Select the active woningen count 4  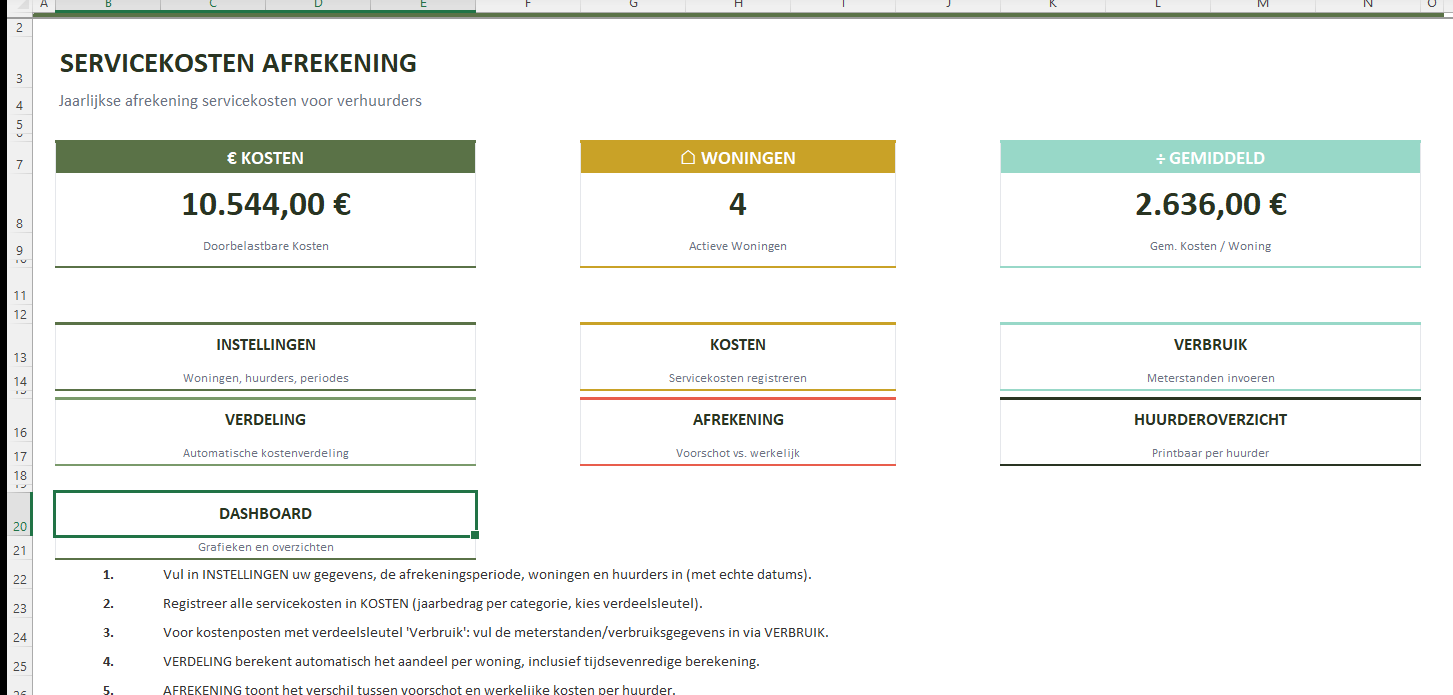737,204
